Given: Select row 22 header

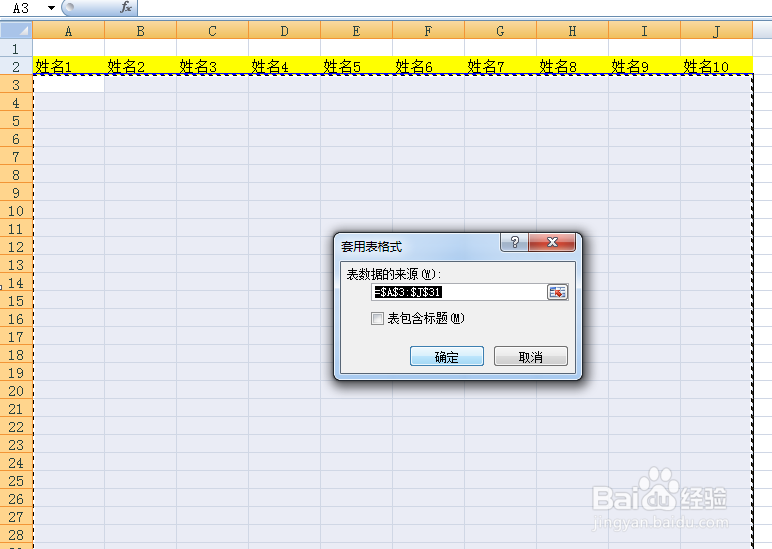Looking at the screenshot, I should (16, 427).
